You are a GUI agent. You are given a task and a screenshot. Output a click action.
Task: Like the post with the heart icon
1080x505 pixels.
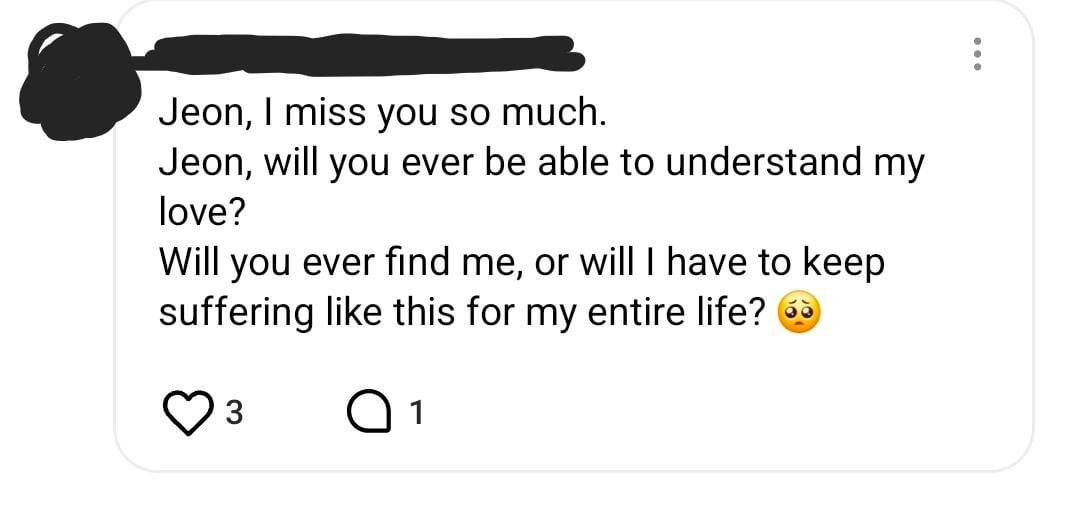click(183, 412)
